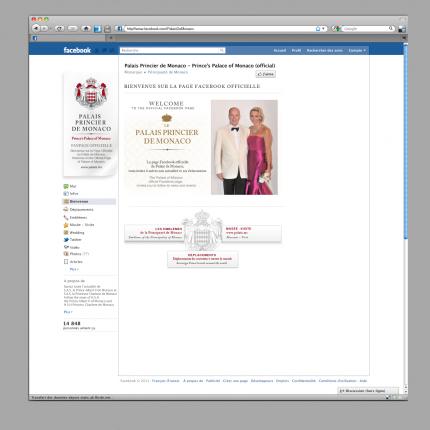Click the bookmark star in address bar
Image resolution: width=430 pixels, height=430 pixels.
click(318, 29)
